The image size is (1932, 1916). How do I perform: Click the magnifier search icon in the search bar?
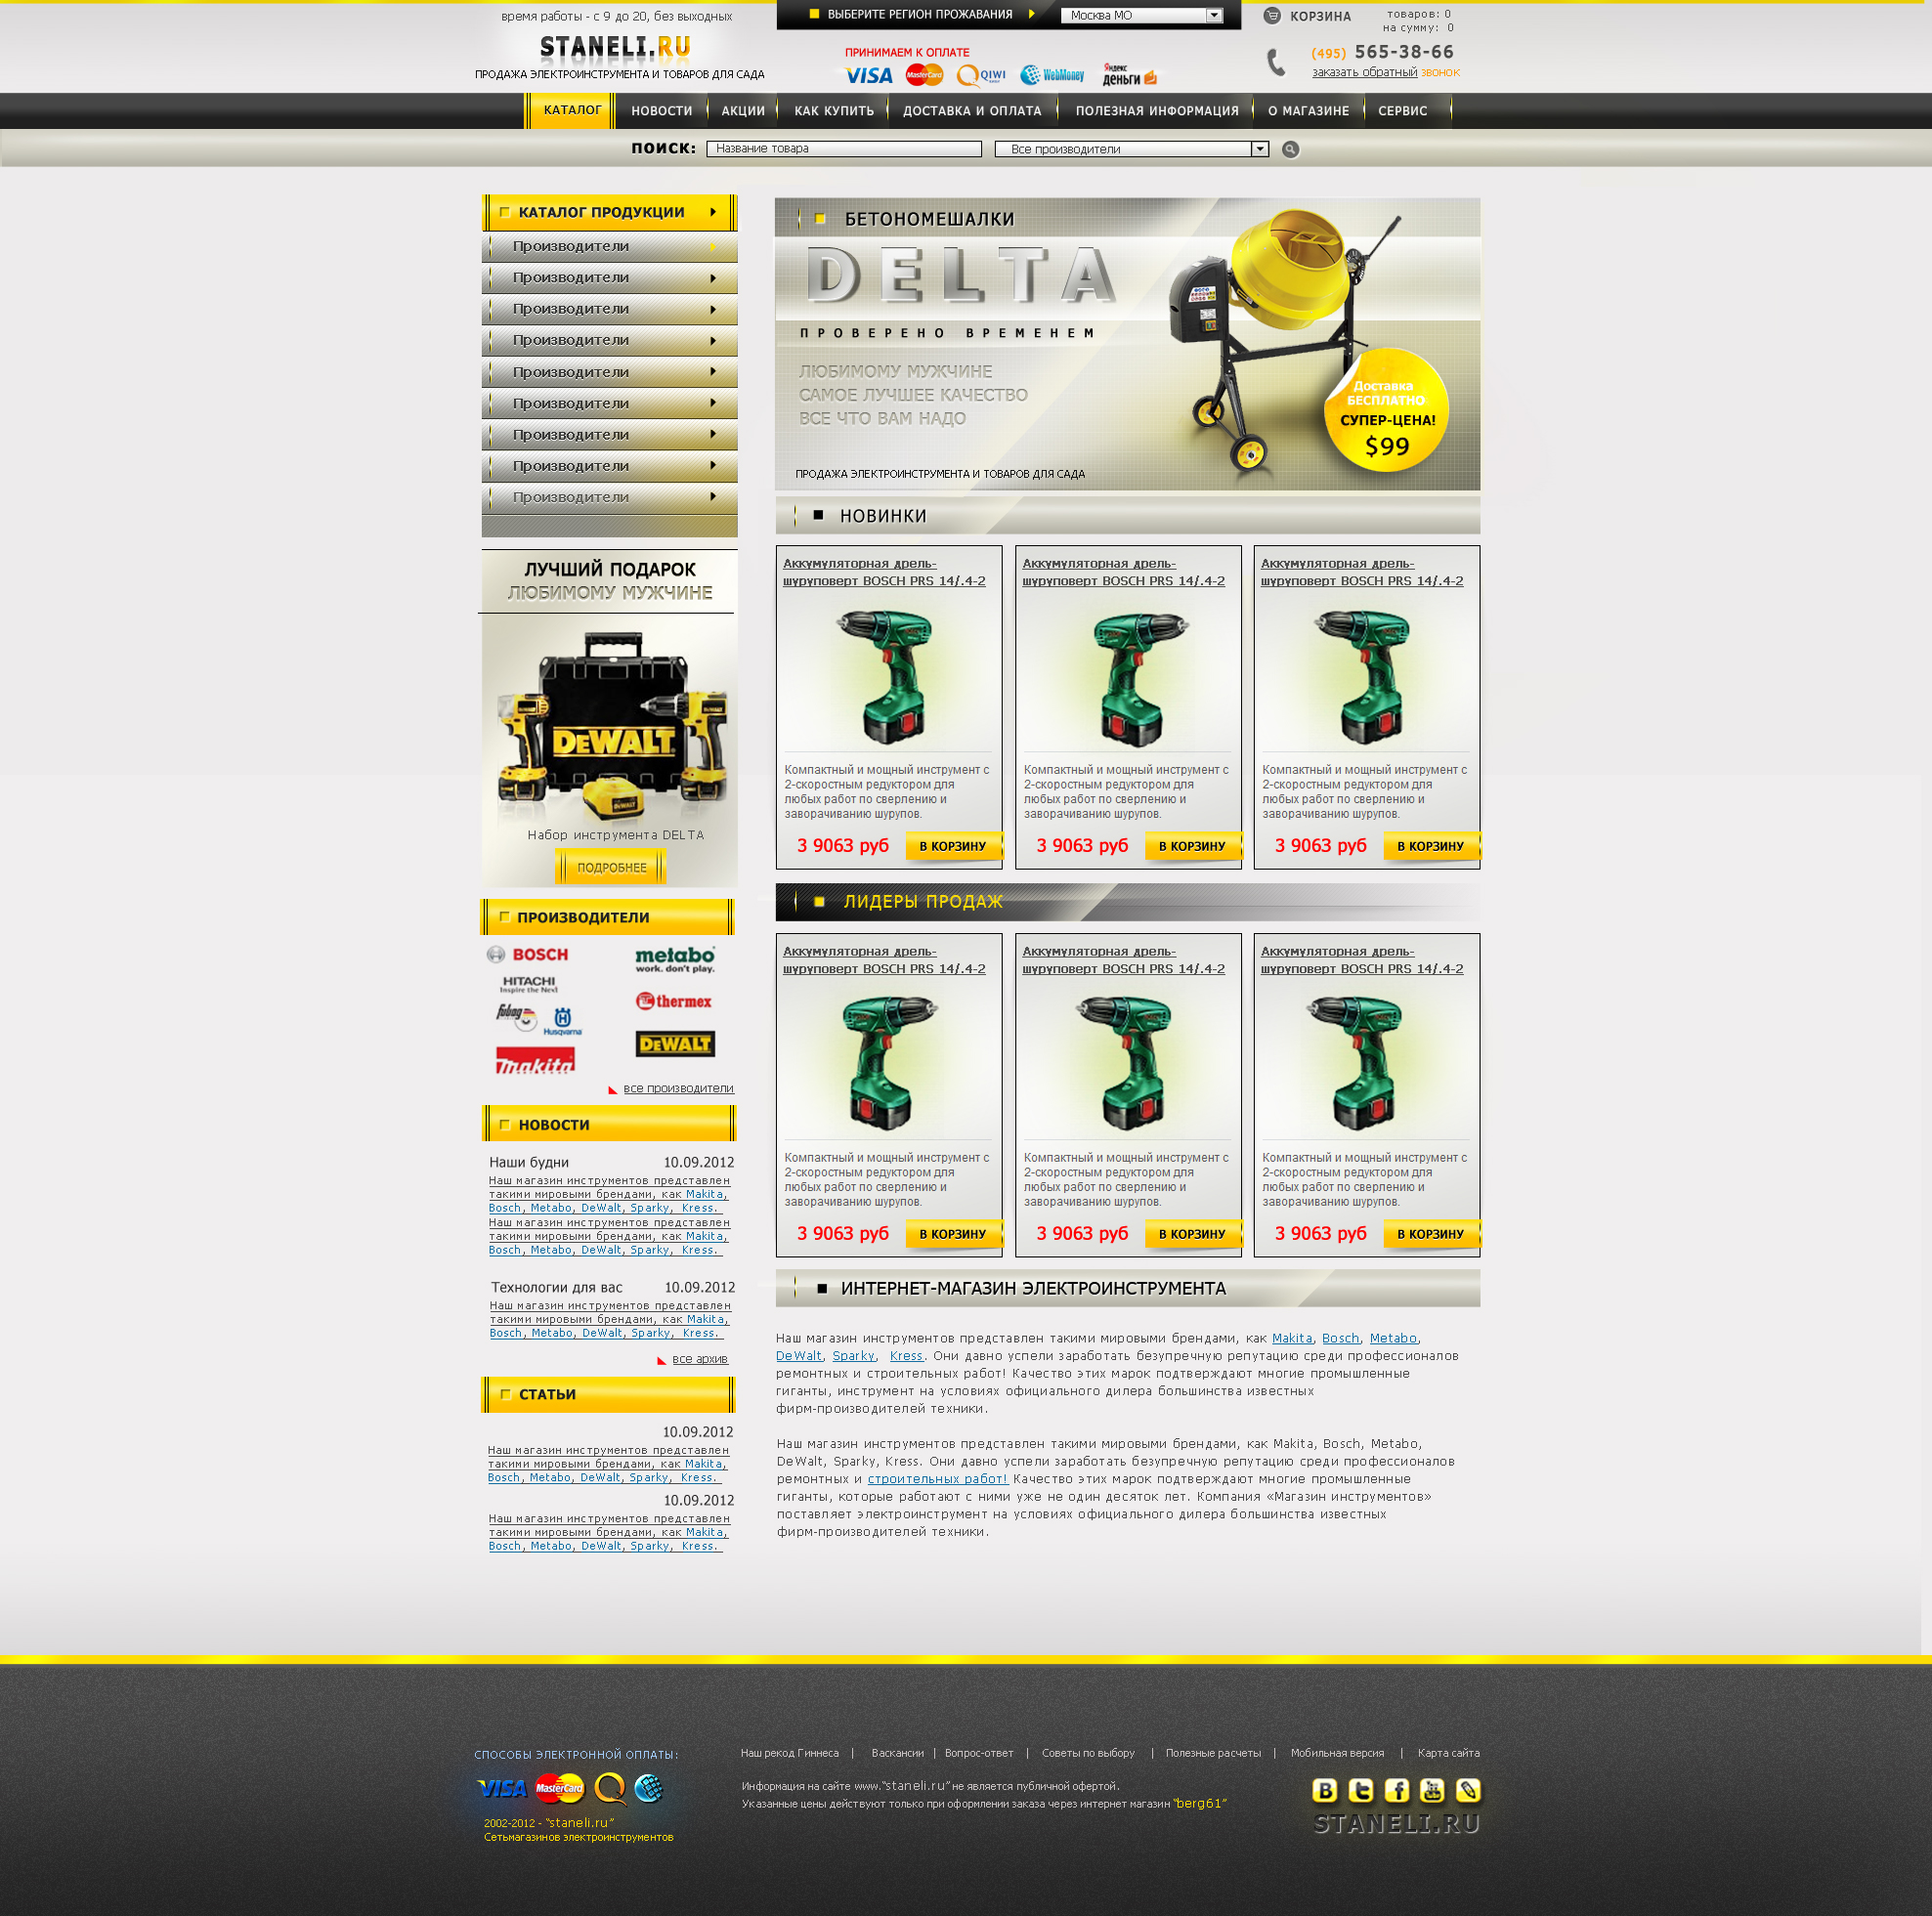(1290, 149)
